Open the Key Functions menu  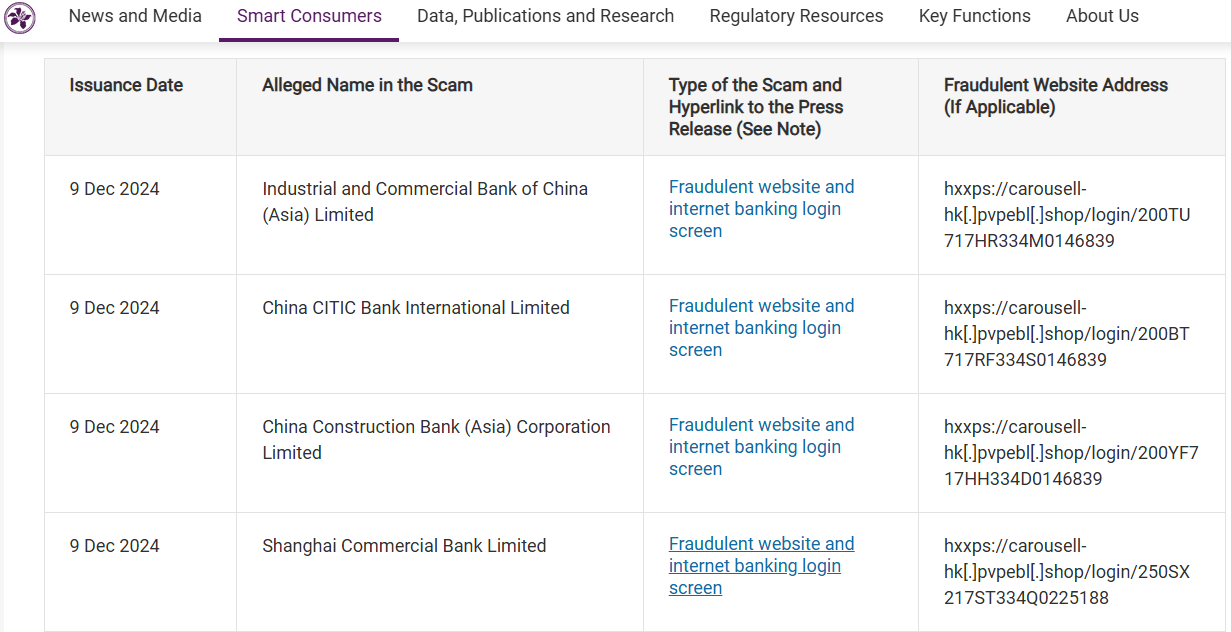pos(974,16)
